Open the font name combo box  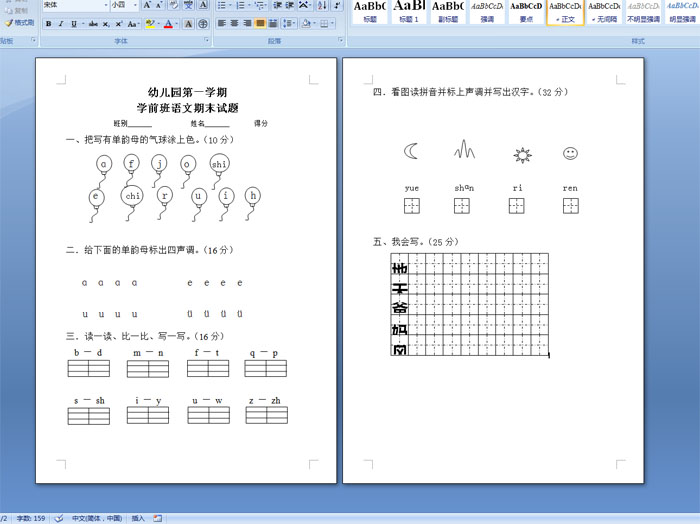(75, 5)
